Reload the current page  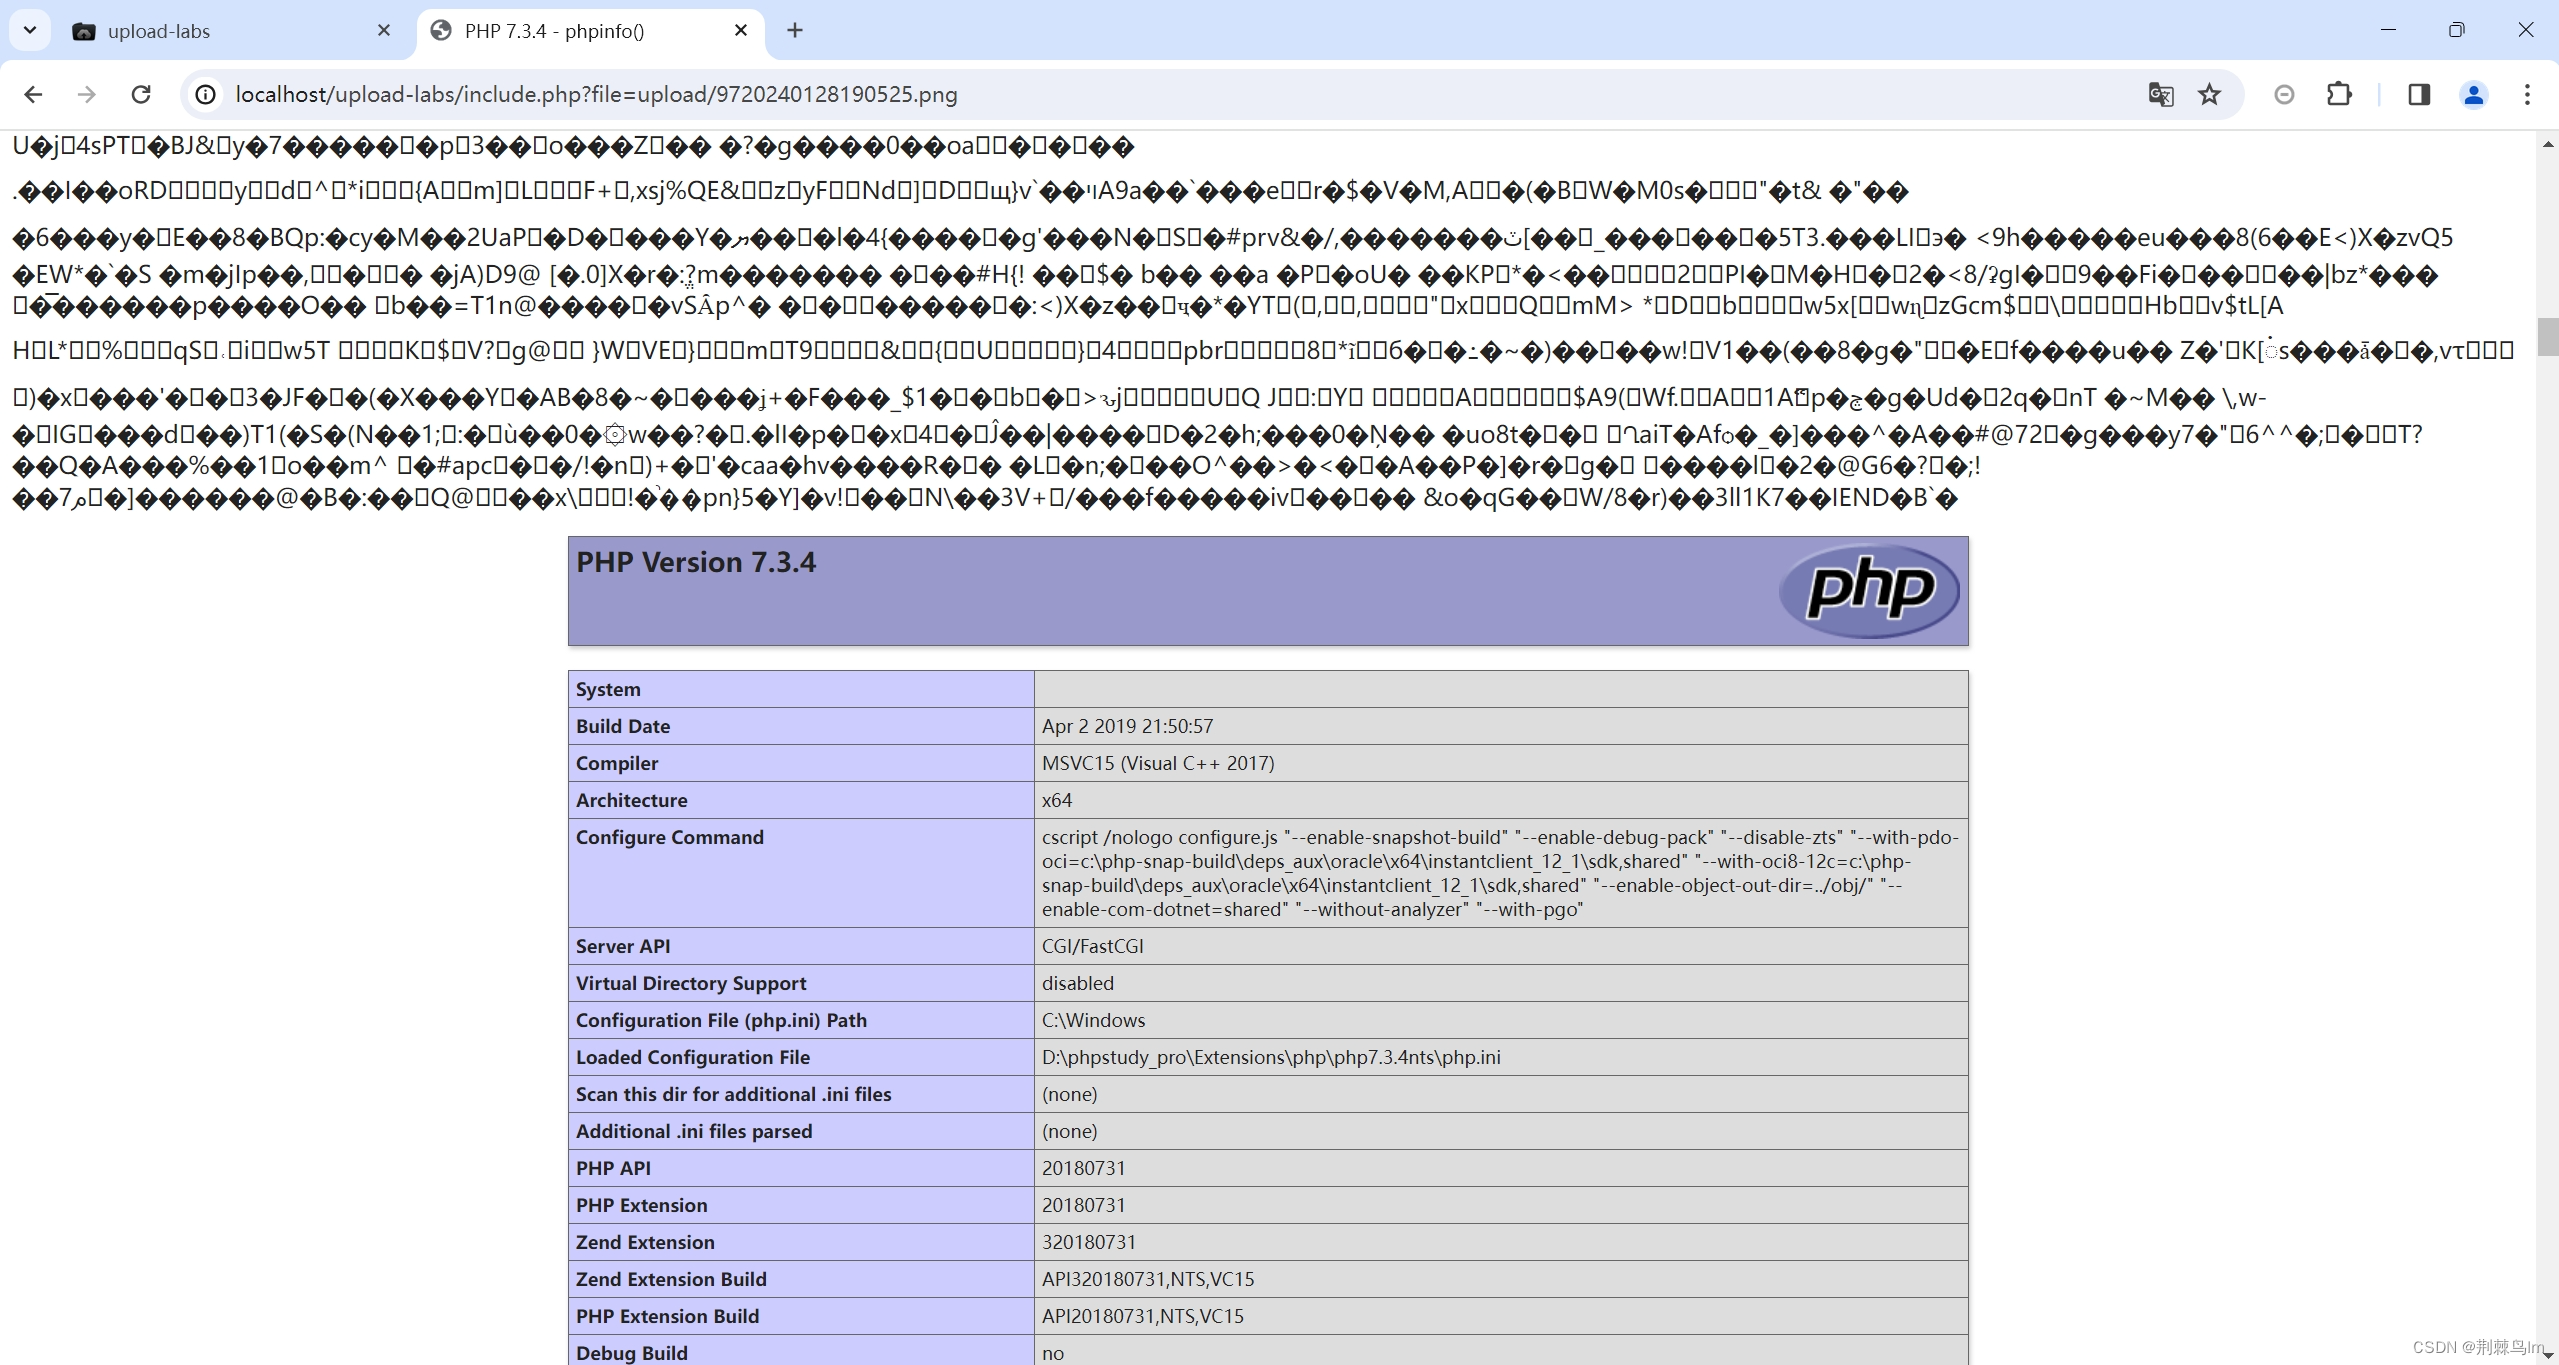(141, 94)
